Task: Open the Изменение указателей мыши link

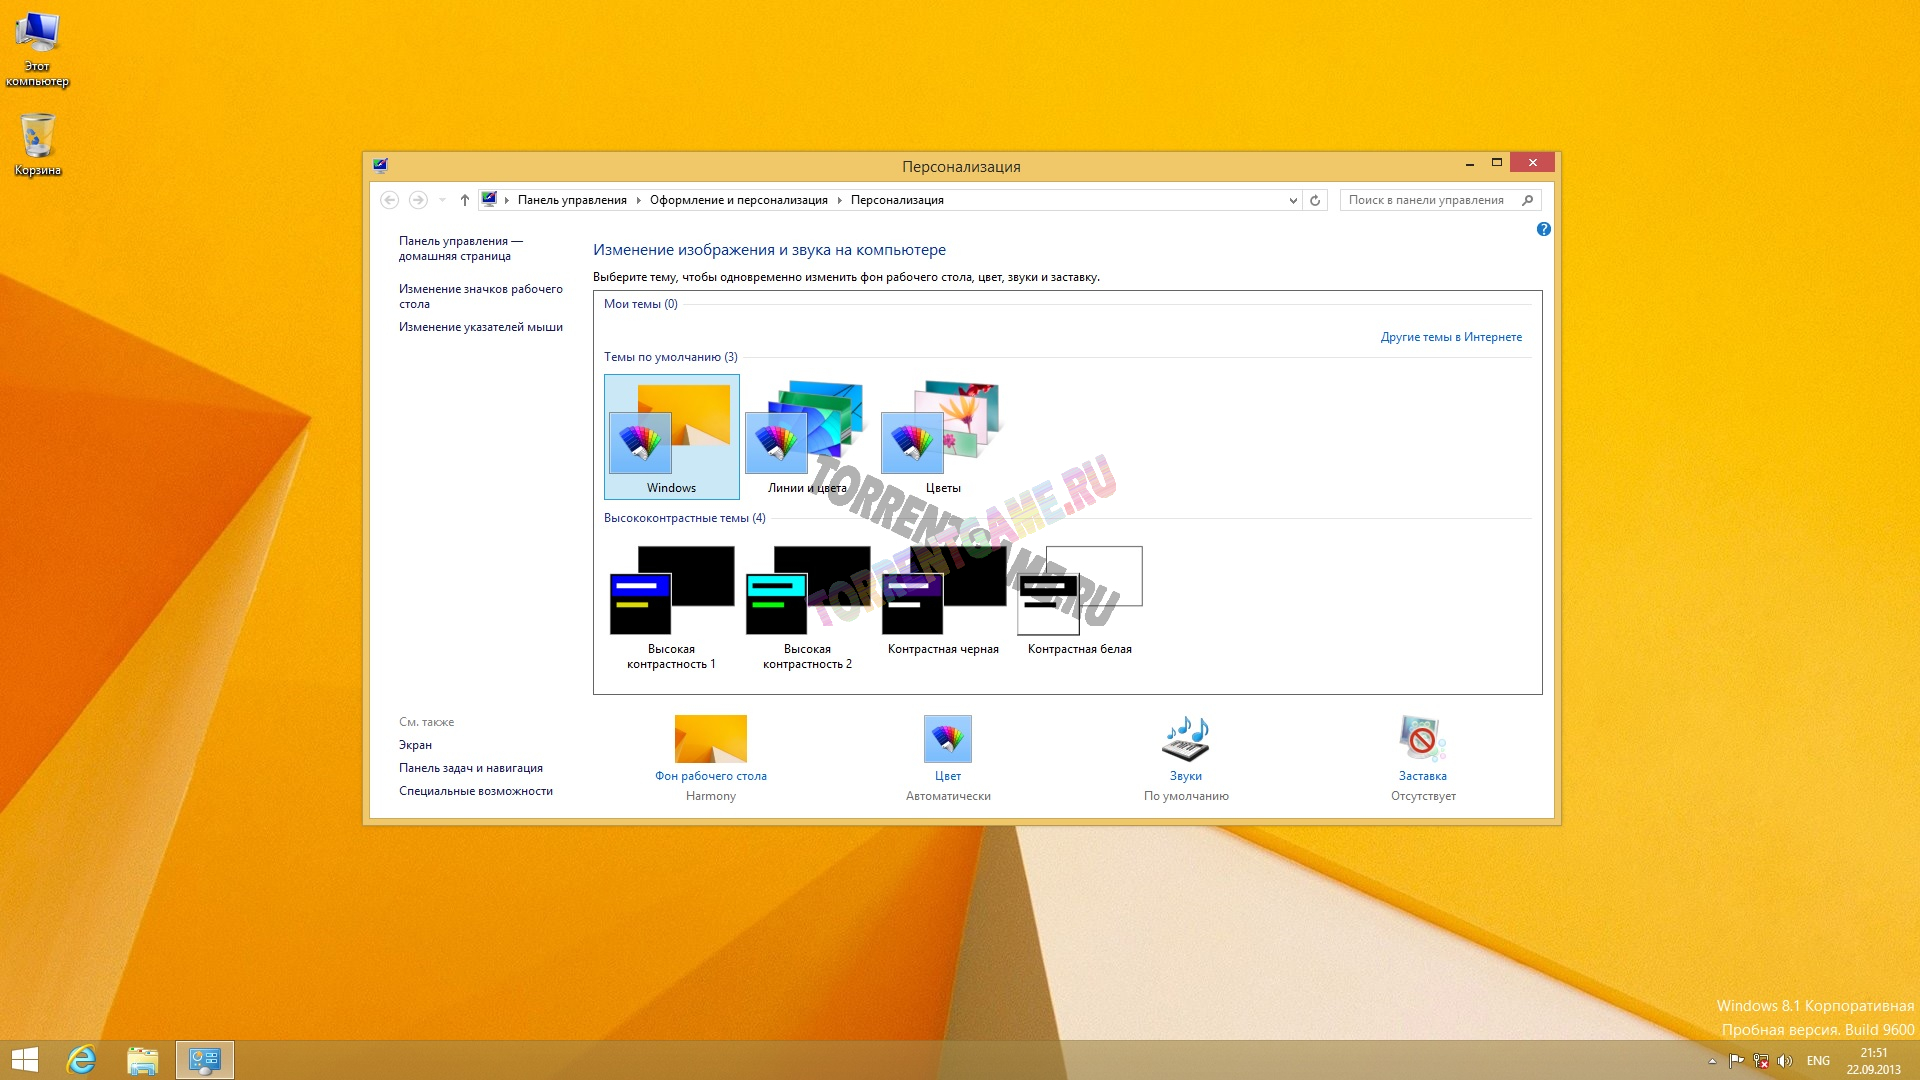Action: tap(480, 327)
